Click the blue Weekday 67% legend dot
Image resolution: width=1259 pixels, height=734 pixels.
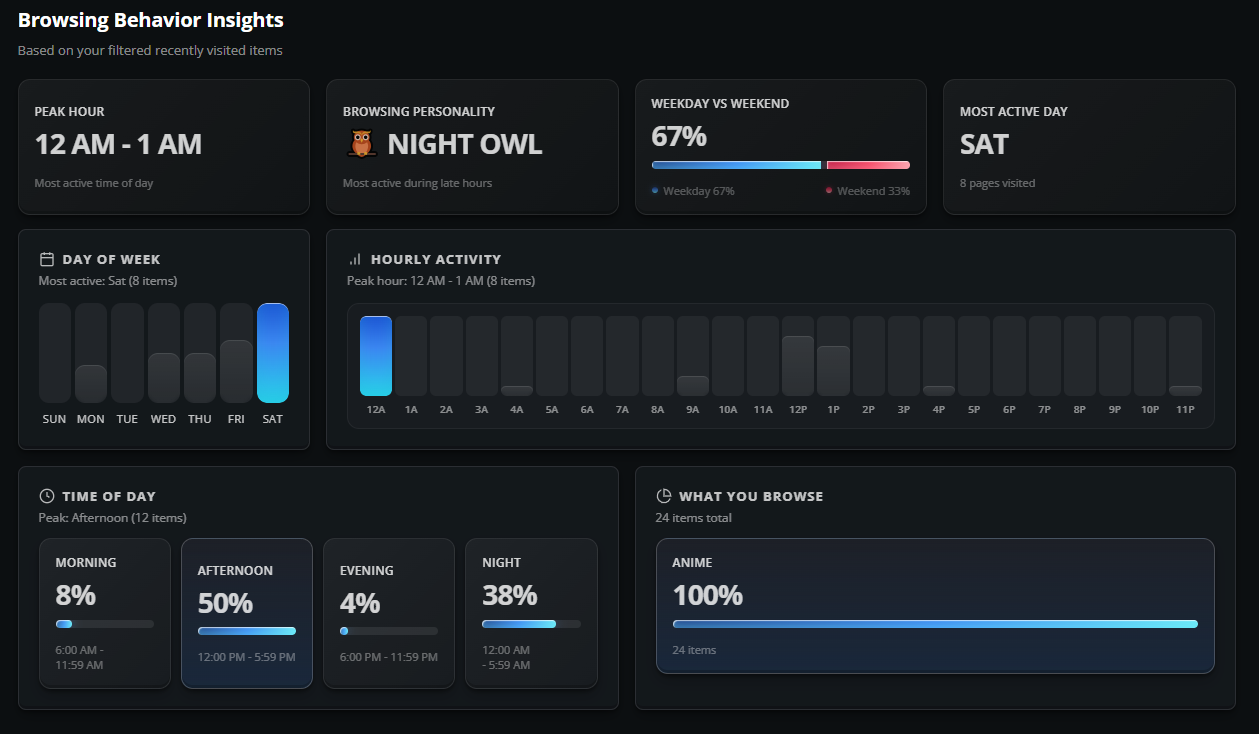(655, 190)
